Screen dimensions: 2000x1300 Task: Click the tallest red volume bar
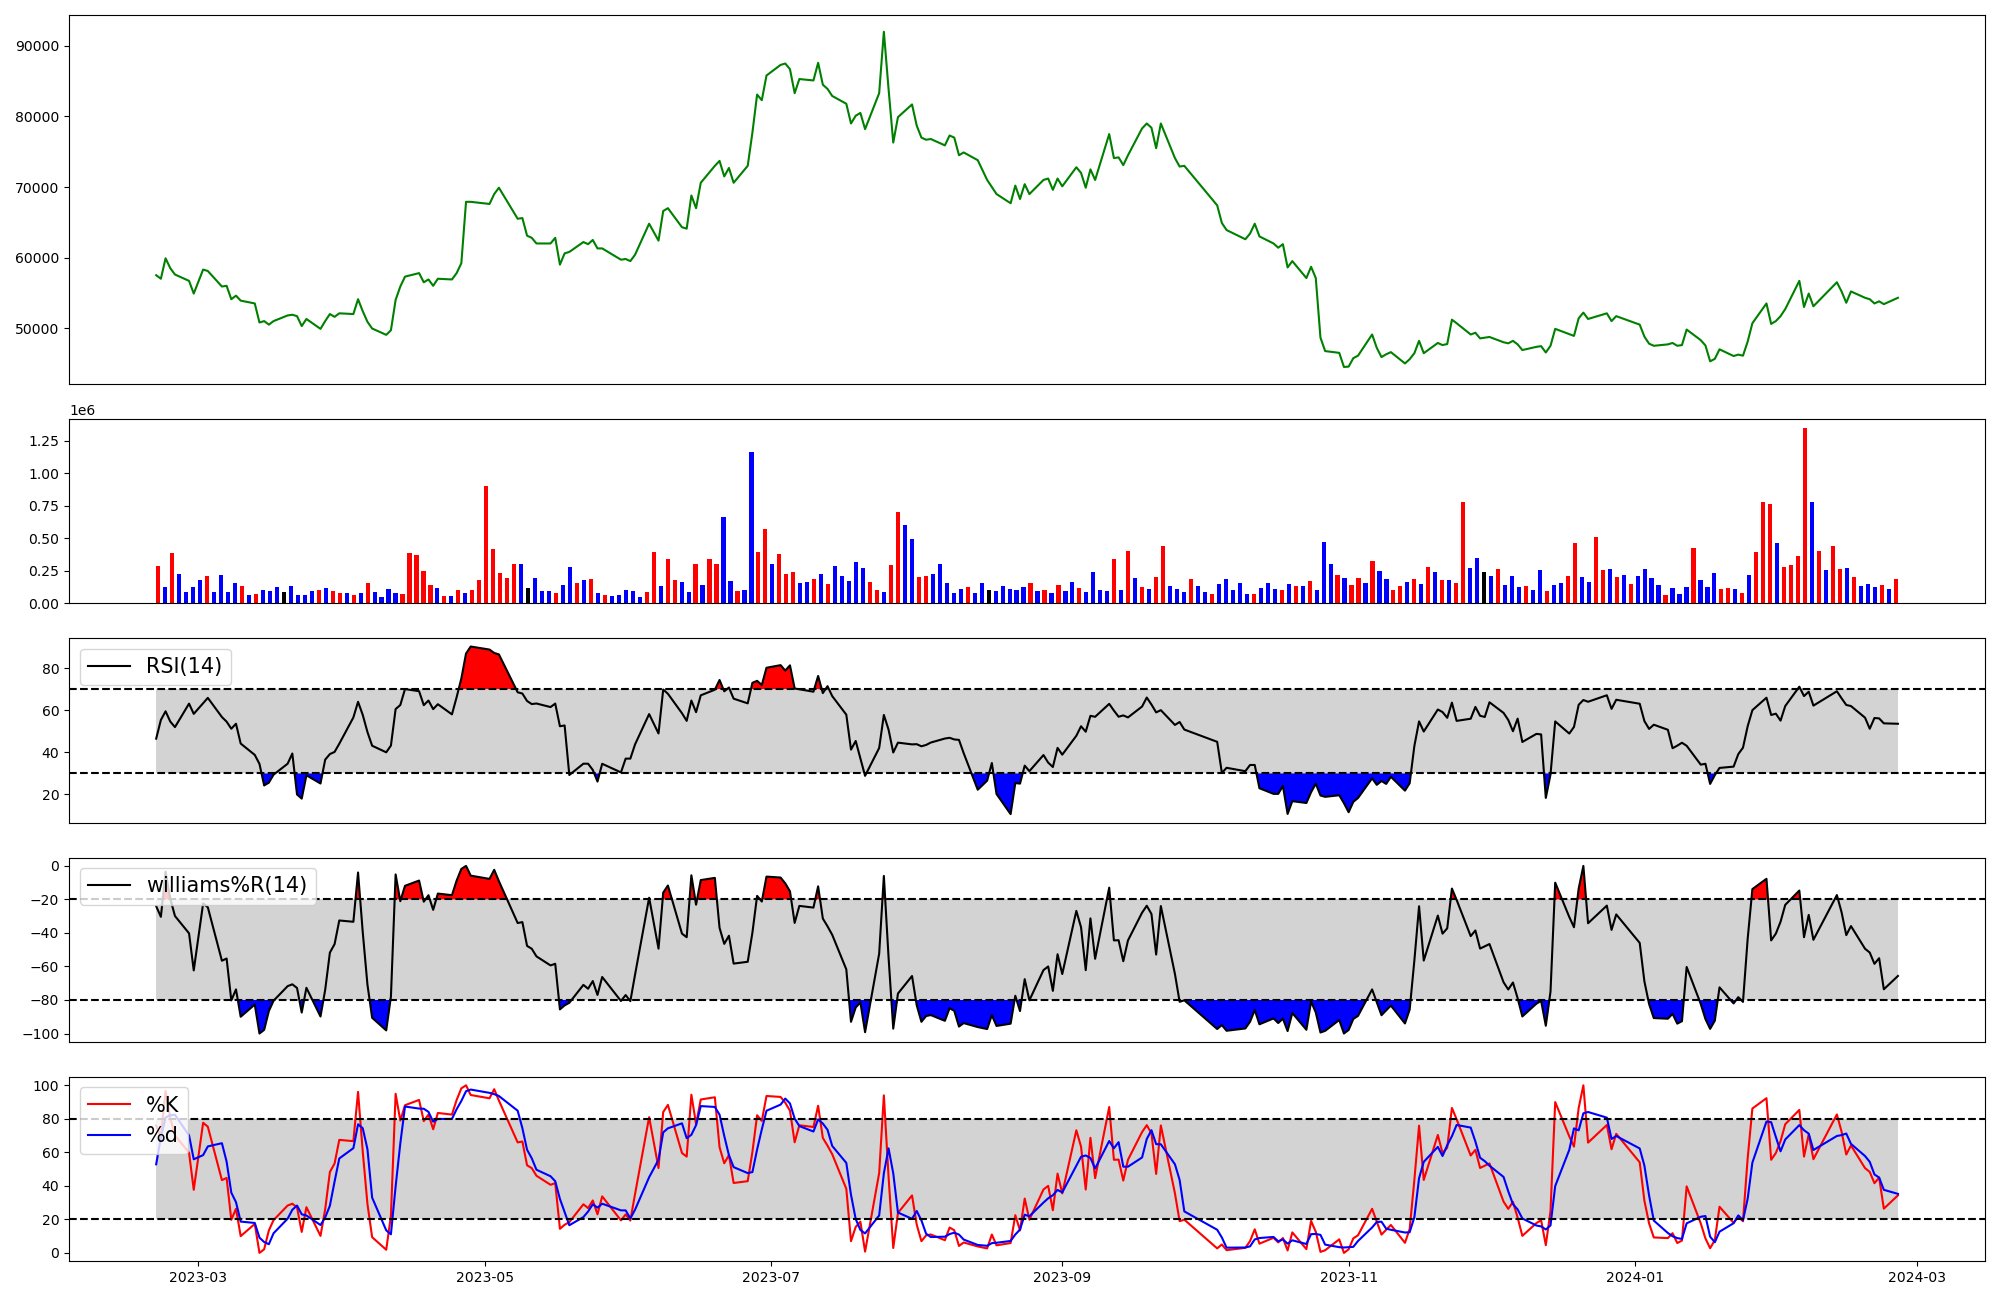[1805, 515]
